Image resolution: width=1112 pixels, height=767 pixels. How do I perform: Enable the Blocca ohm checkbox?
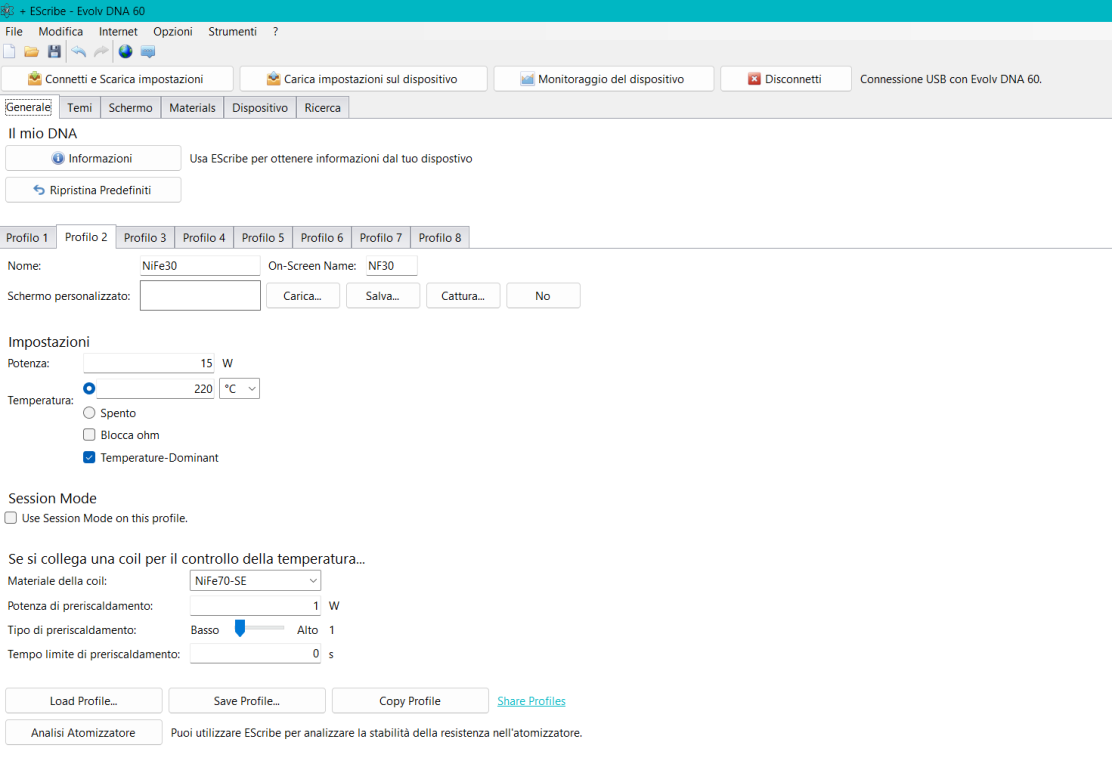[89, 435]
